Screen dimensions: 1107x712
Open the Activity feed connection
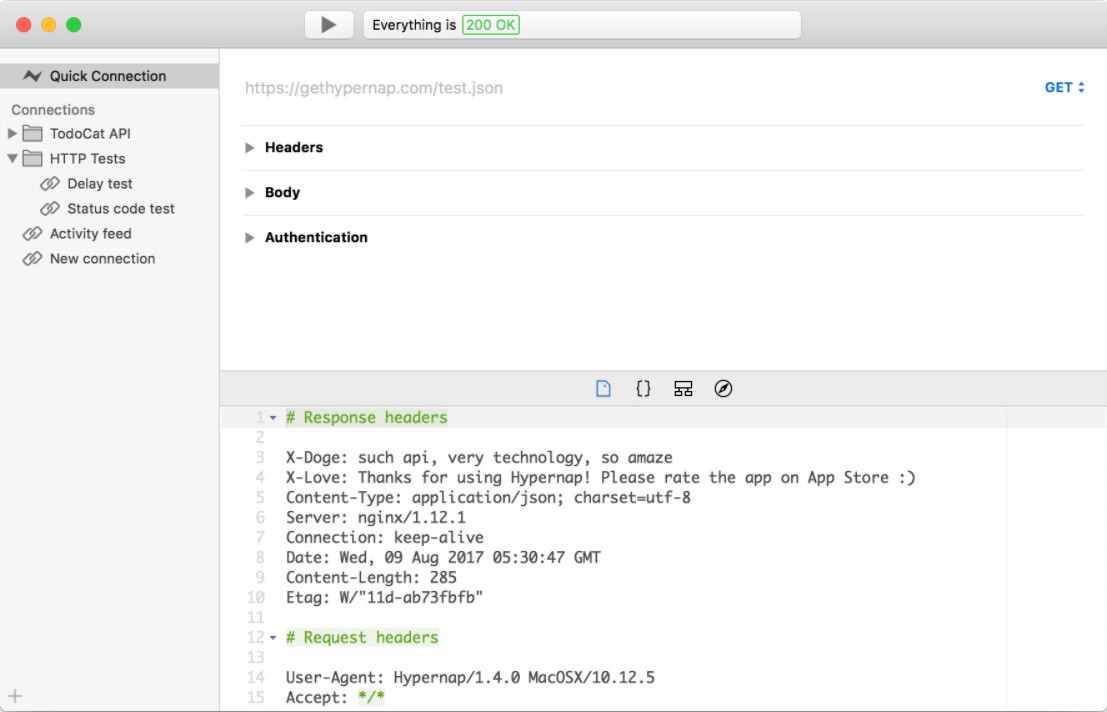point(90,234)
